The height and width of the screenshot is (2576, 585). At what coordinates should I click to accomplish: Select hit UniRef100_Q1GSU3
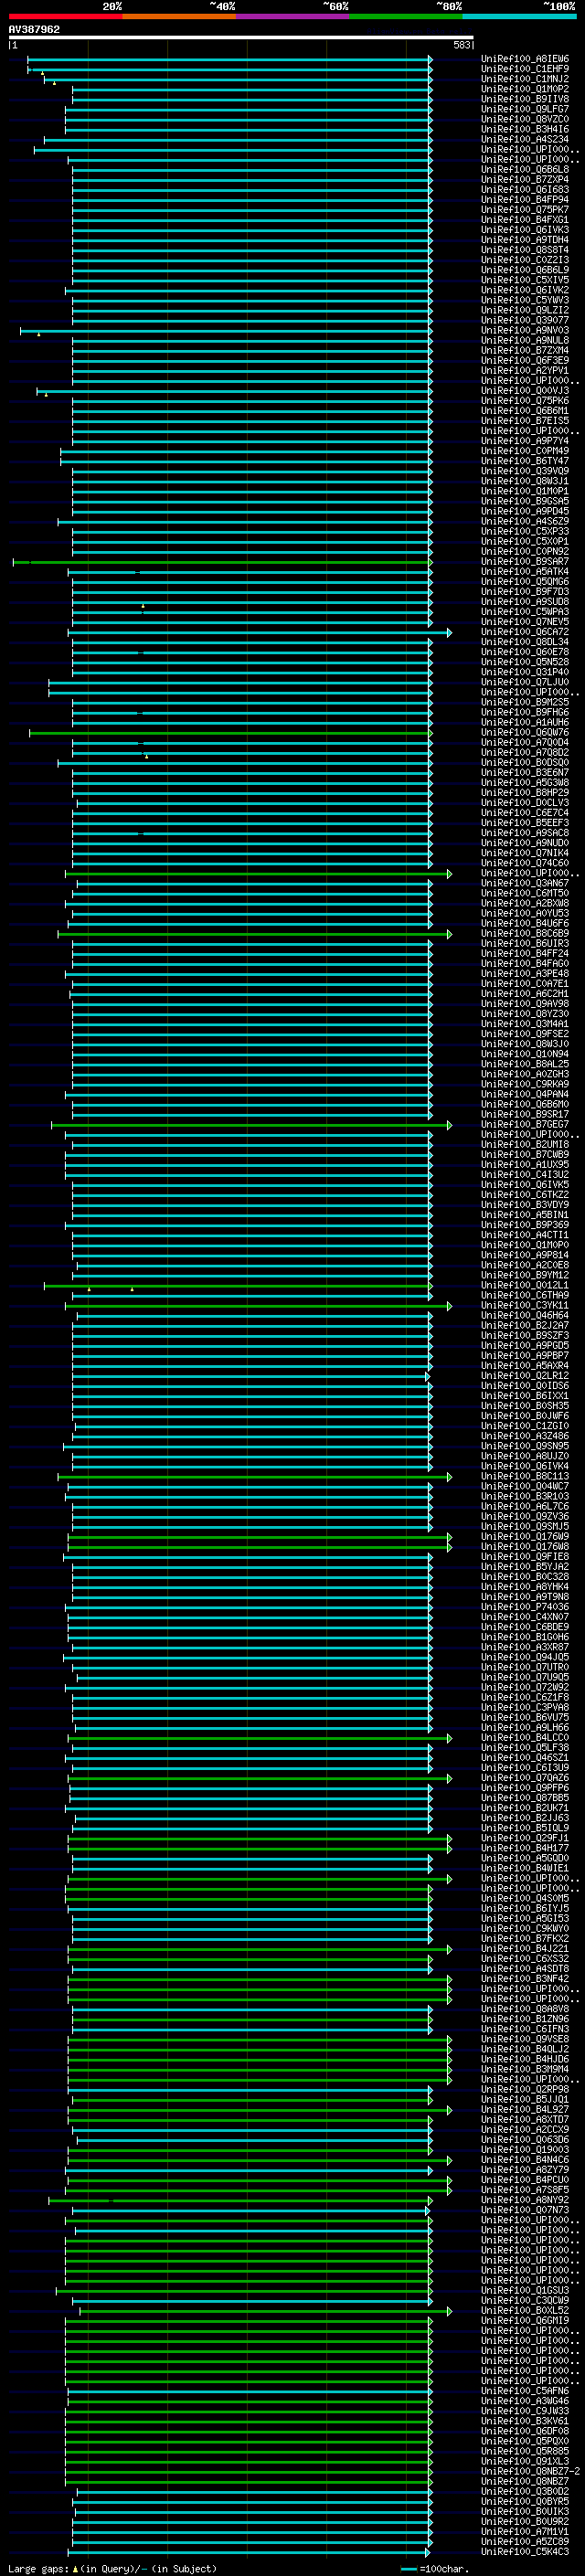pyautogui.click(x=525, y=2290)
